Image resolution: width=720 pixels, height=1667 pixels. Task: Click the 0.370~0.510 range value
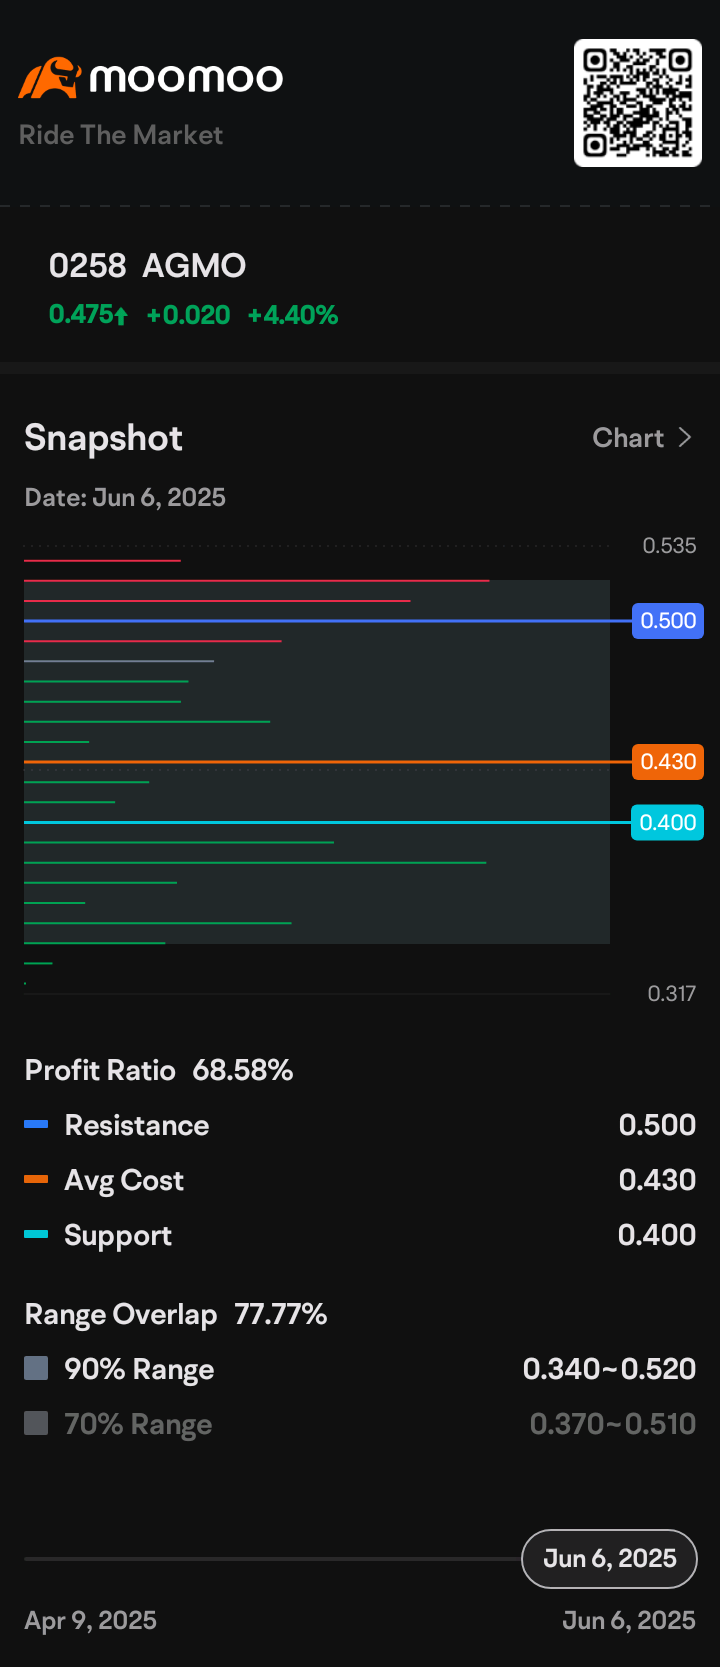(612, 1424)
